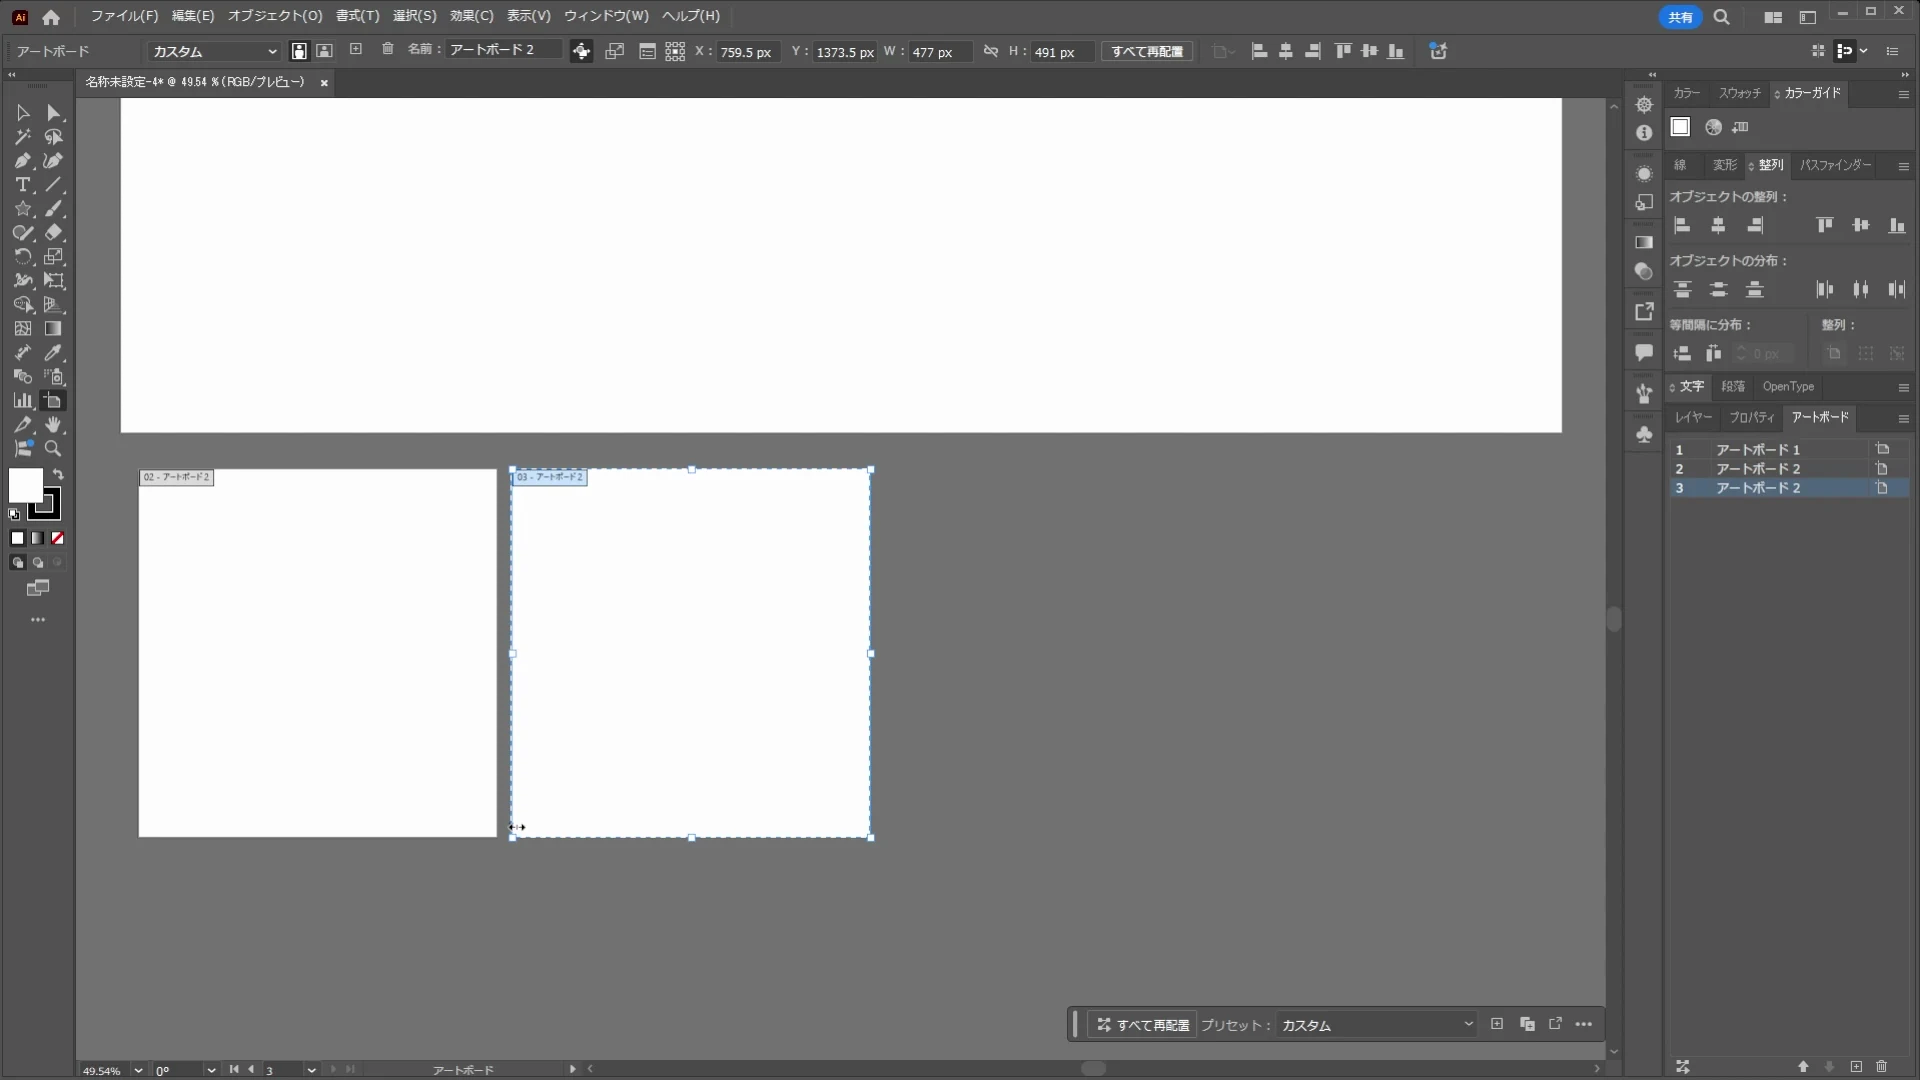Open the オブジェクト(O) menu

coord(275,16)
